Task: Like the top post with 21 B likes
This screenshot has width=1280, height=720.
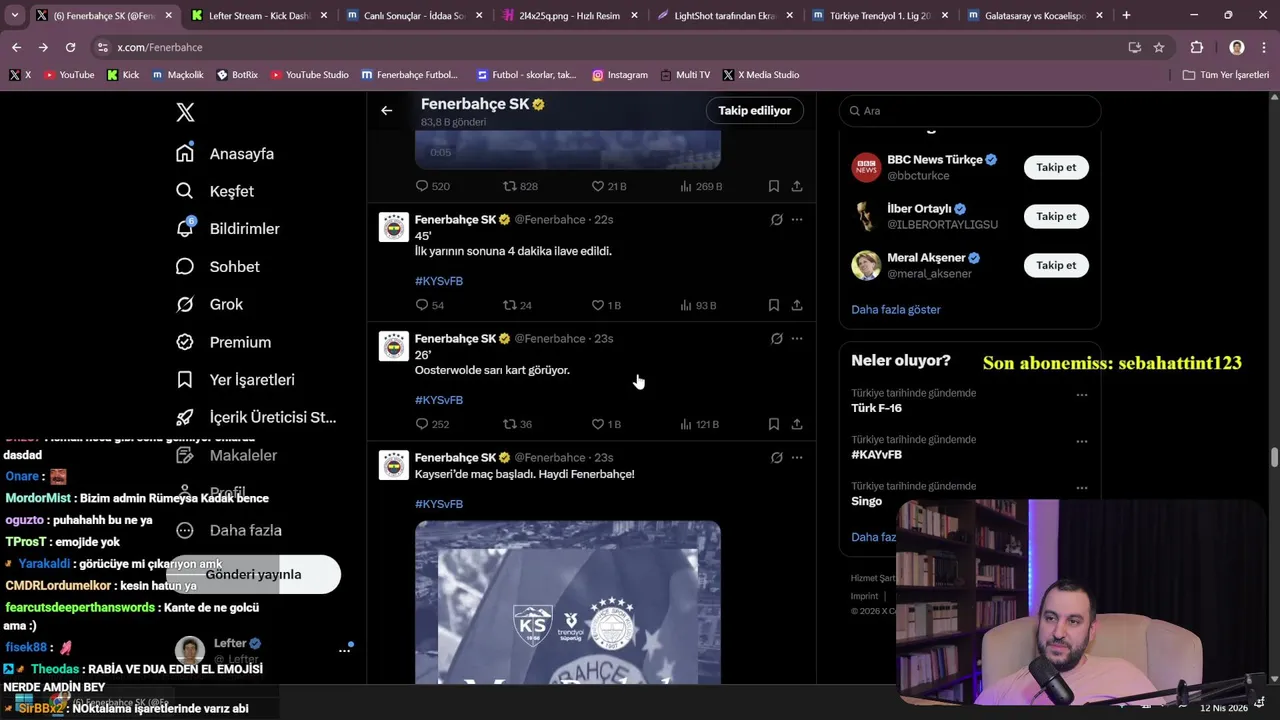Action: point(608,186)
